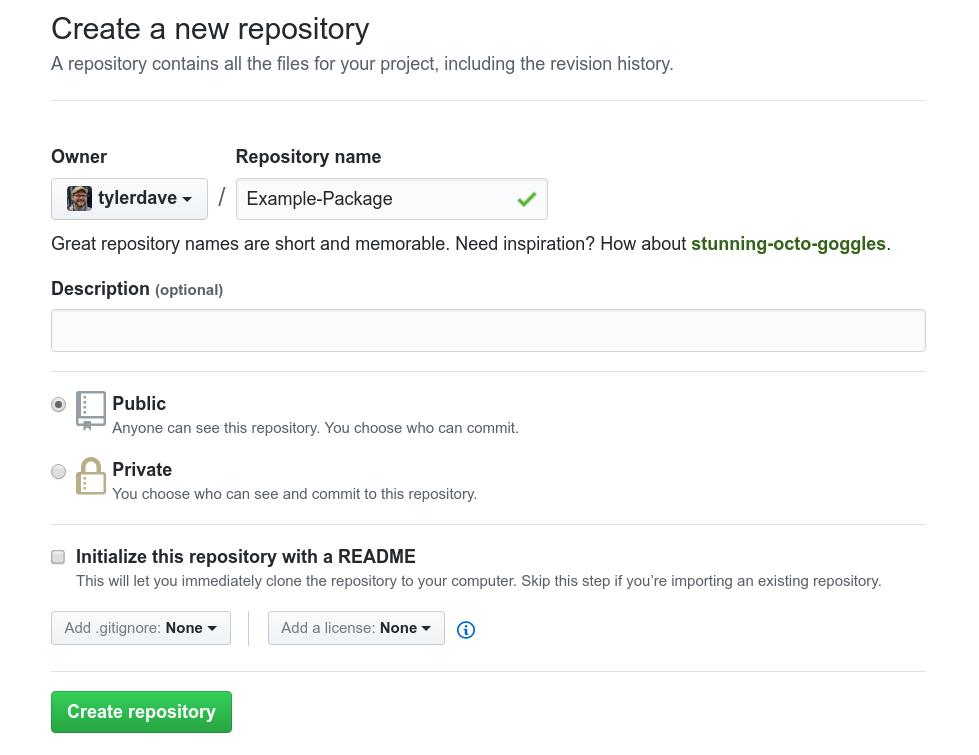Click the tylerdave avatar icon
This screenshot has height=755, width=979.
[78, 198]
